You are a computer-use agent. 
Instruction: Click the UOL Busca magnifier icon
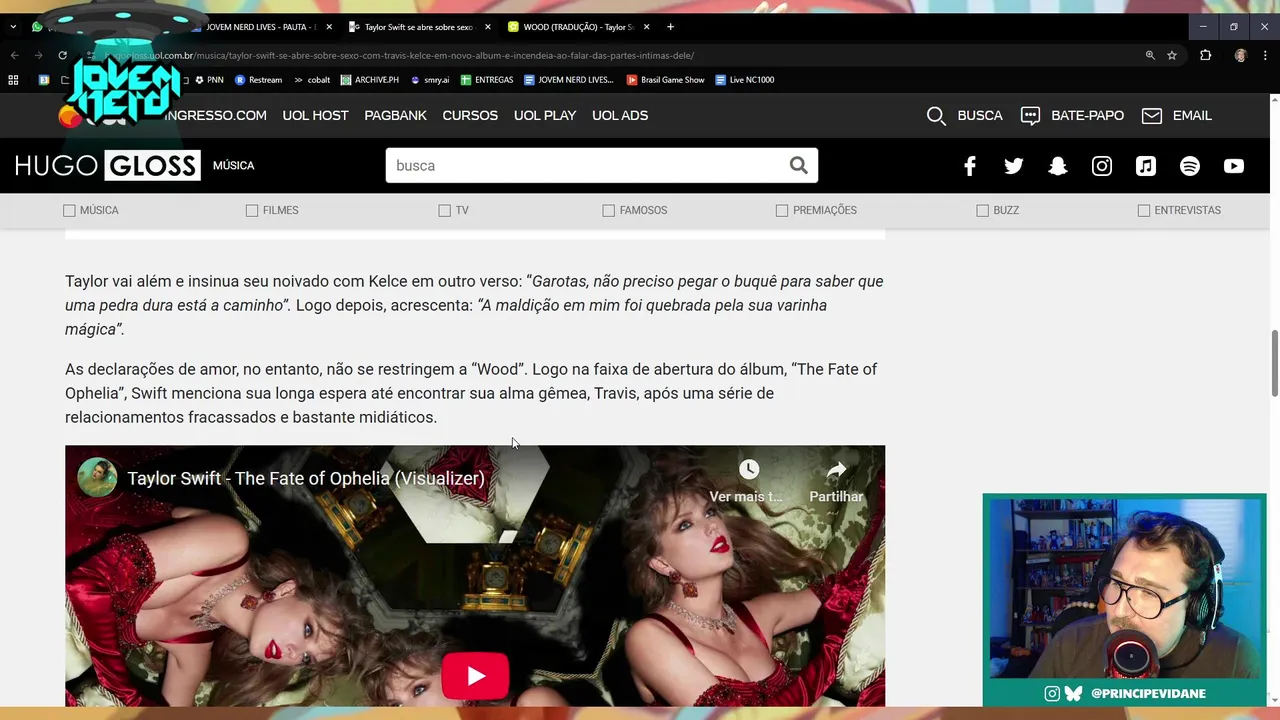(x=936, y=116)
